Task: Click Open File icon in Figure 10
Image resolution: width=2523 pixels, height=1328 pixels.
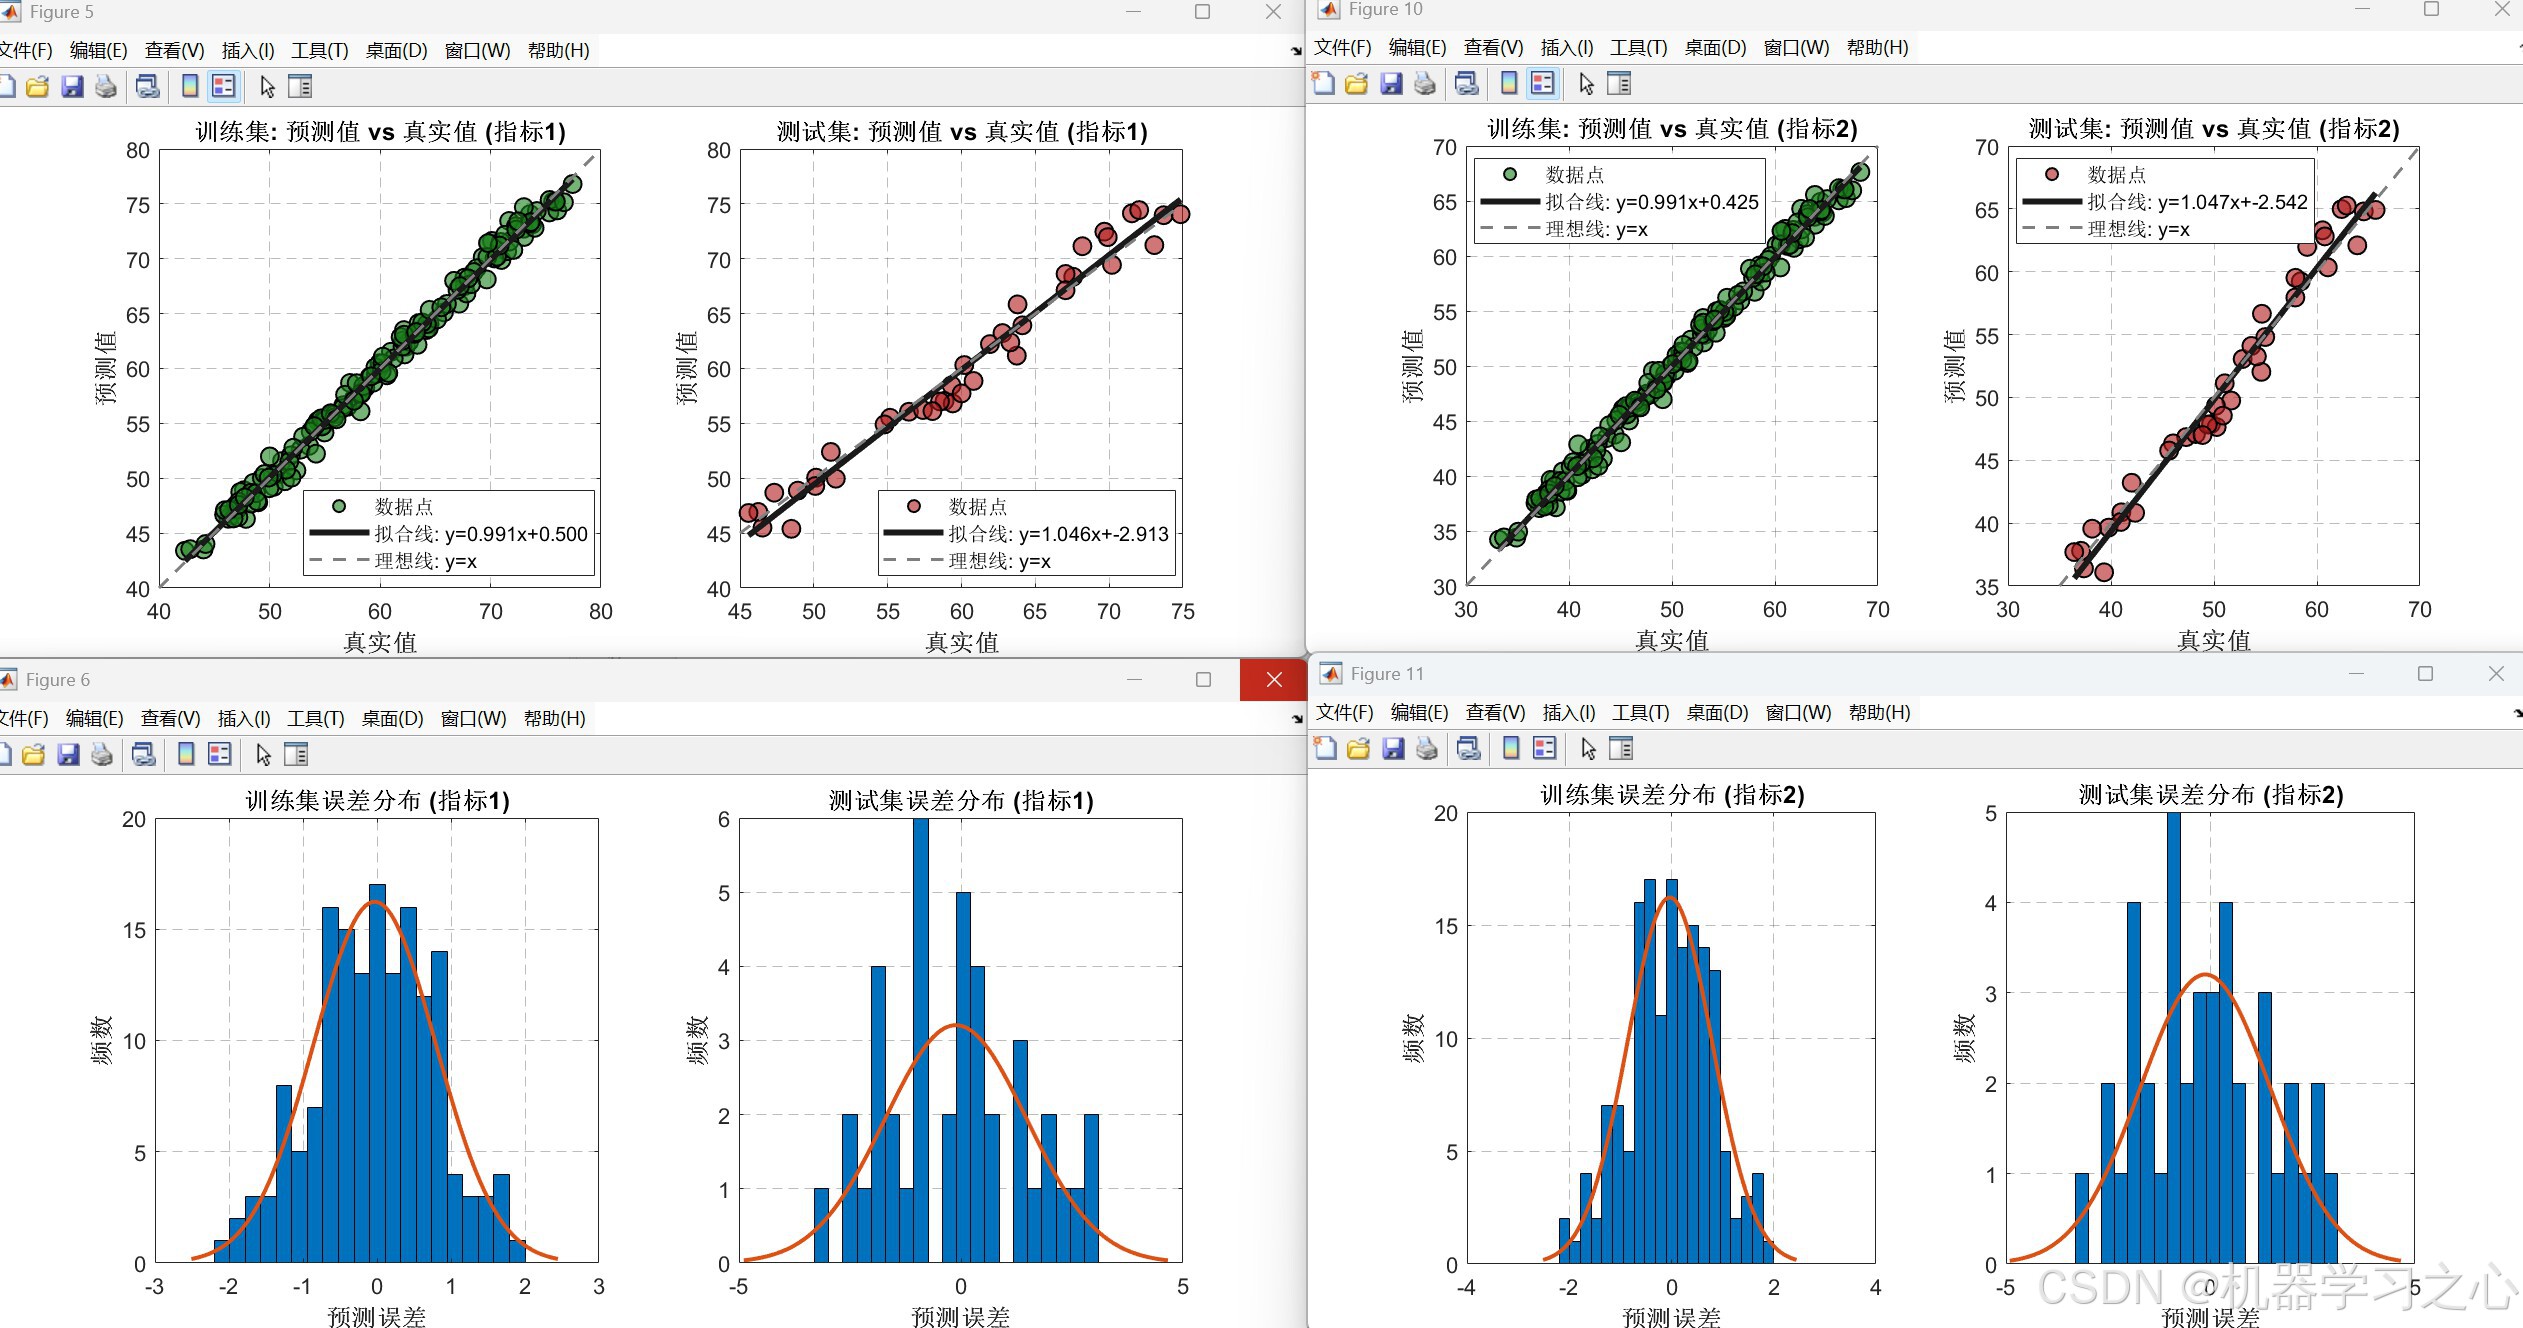Action: 1357,84
